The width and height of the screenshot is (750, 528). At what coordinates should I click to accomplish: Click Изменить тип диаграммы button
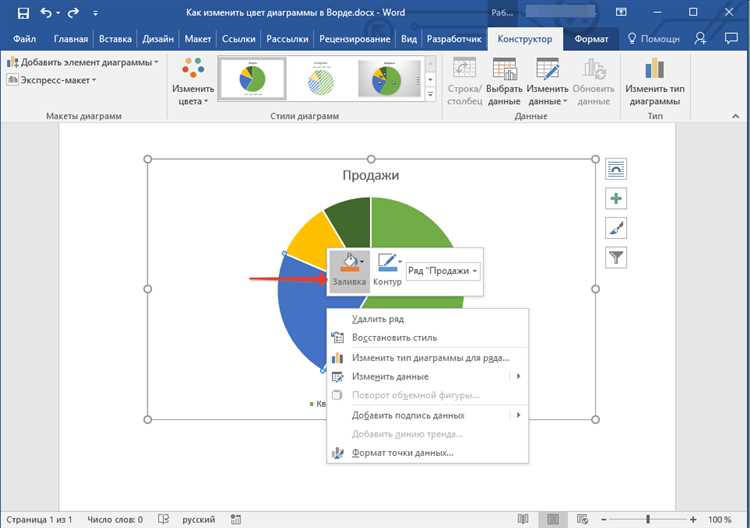point(654,81)
